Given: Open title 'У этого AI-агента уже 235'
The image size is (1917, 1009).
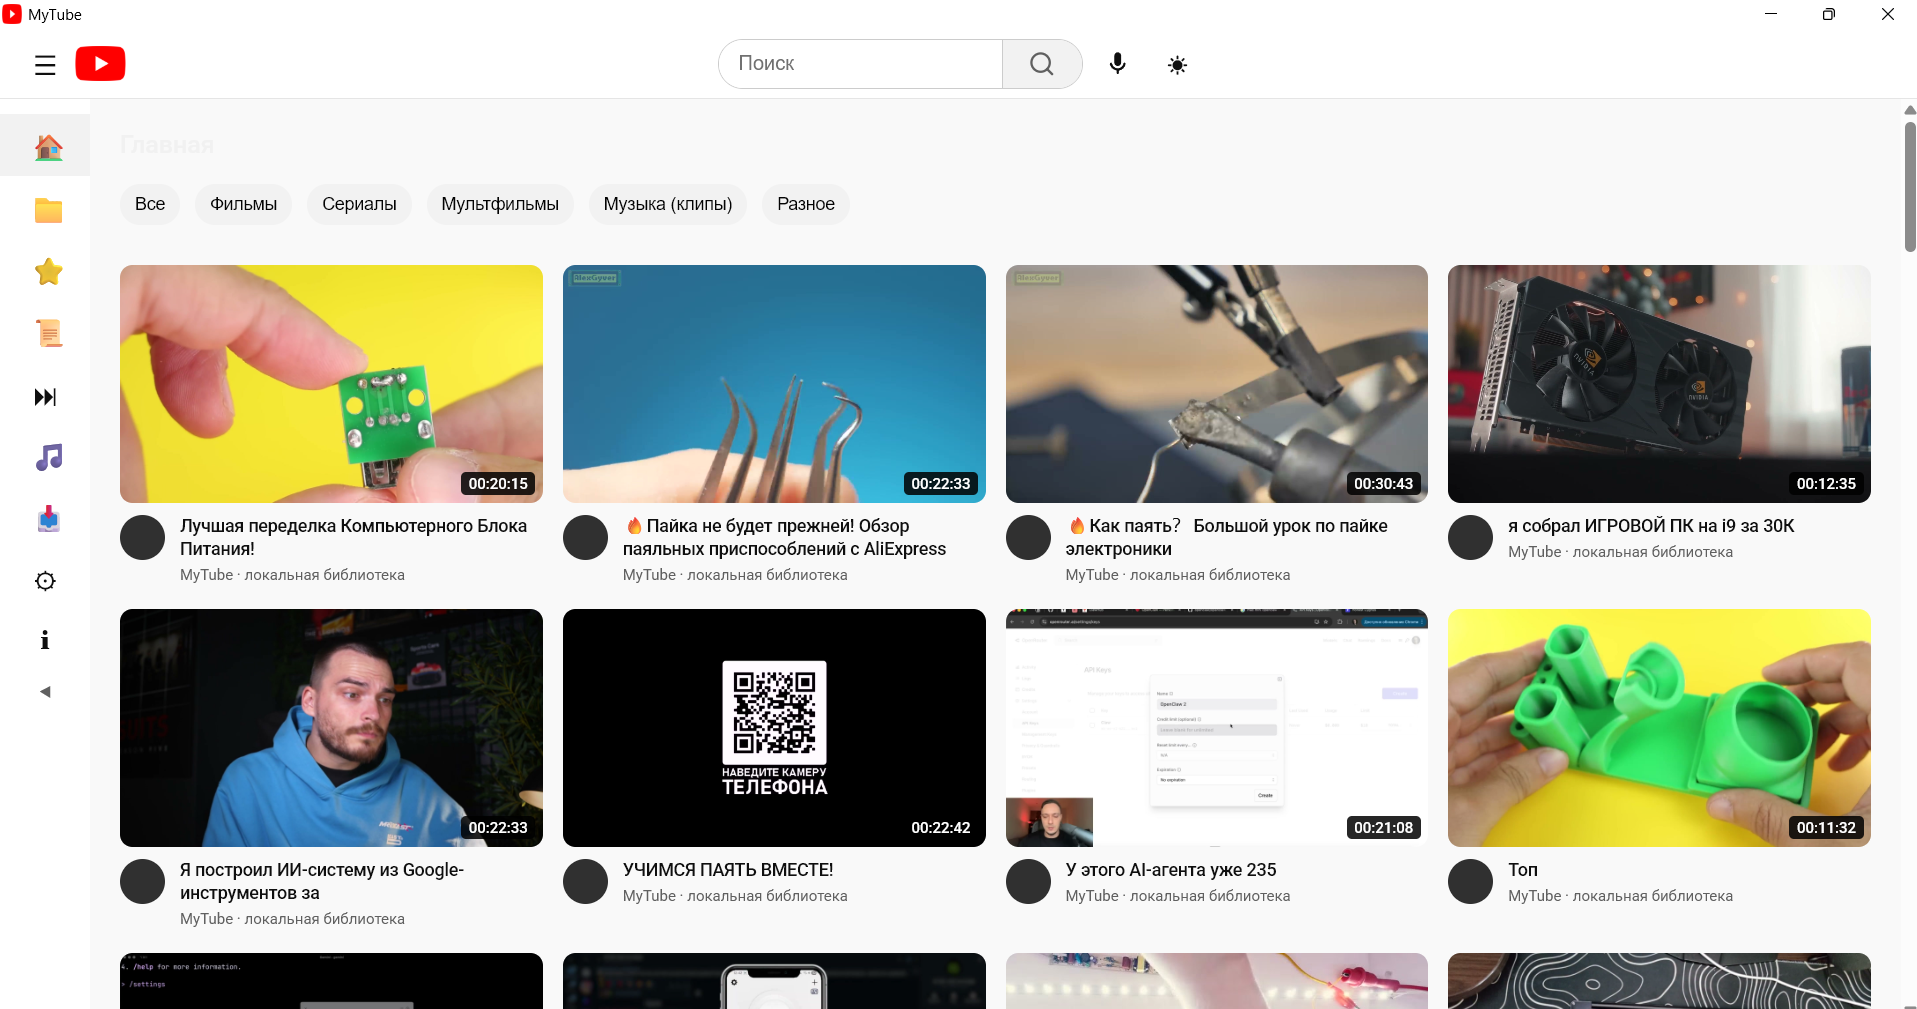Looking at the screenshot, I should pyautogui.click(x=1171, y=870).
